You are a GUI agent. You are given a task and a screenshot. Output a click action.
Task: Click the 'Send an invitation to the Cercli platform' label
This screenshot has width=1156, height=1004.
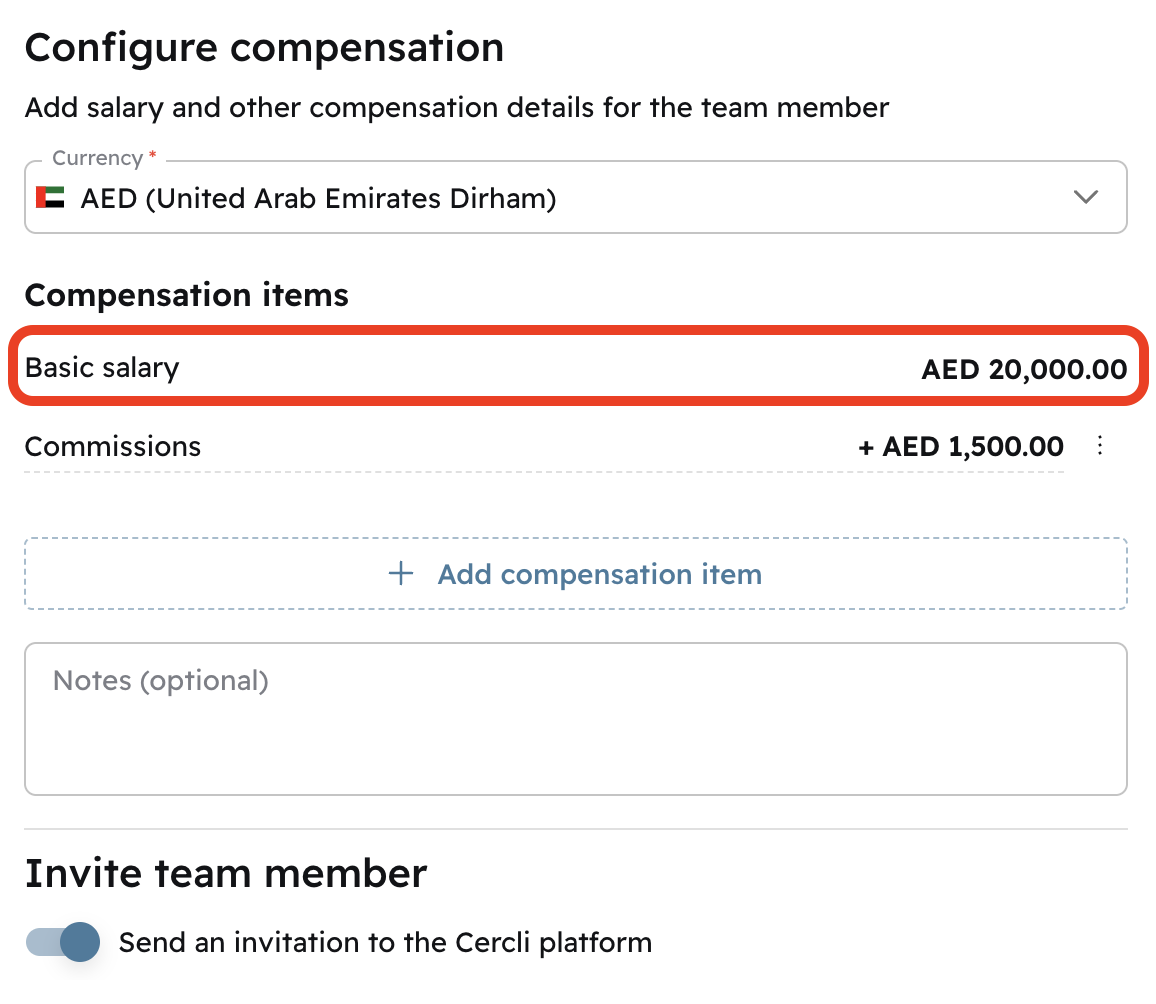pyautogui.click(x=385, y=942)
